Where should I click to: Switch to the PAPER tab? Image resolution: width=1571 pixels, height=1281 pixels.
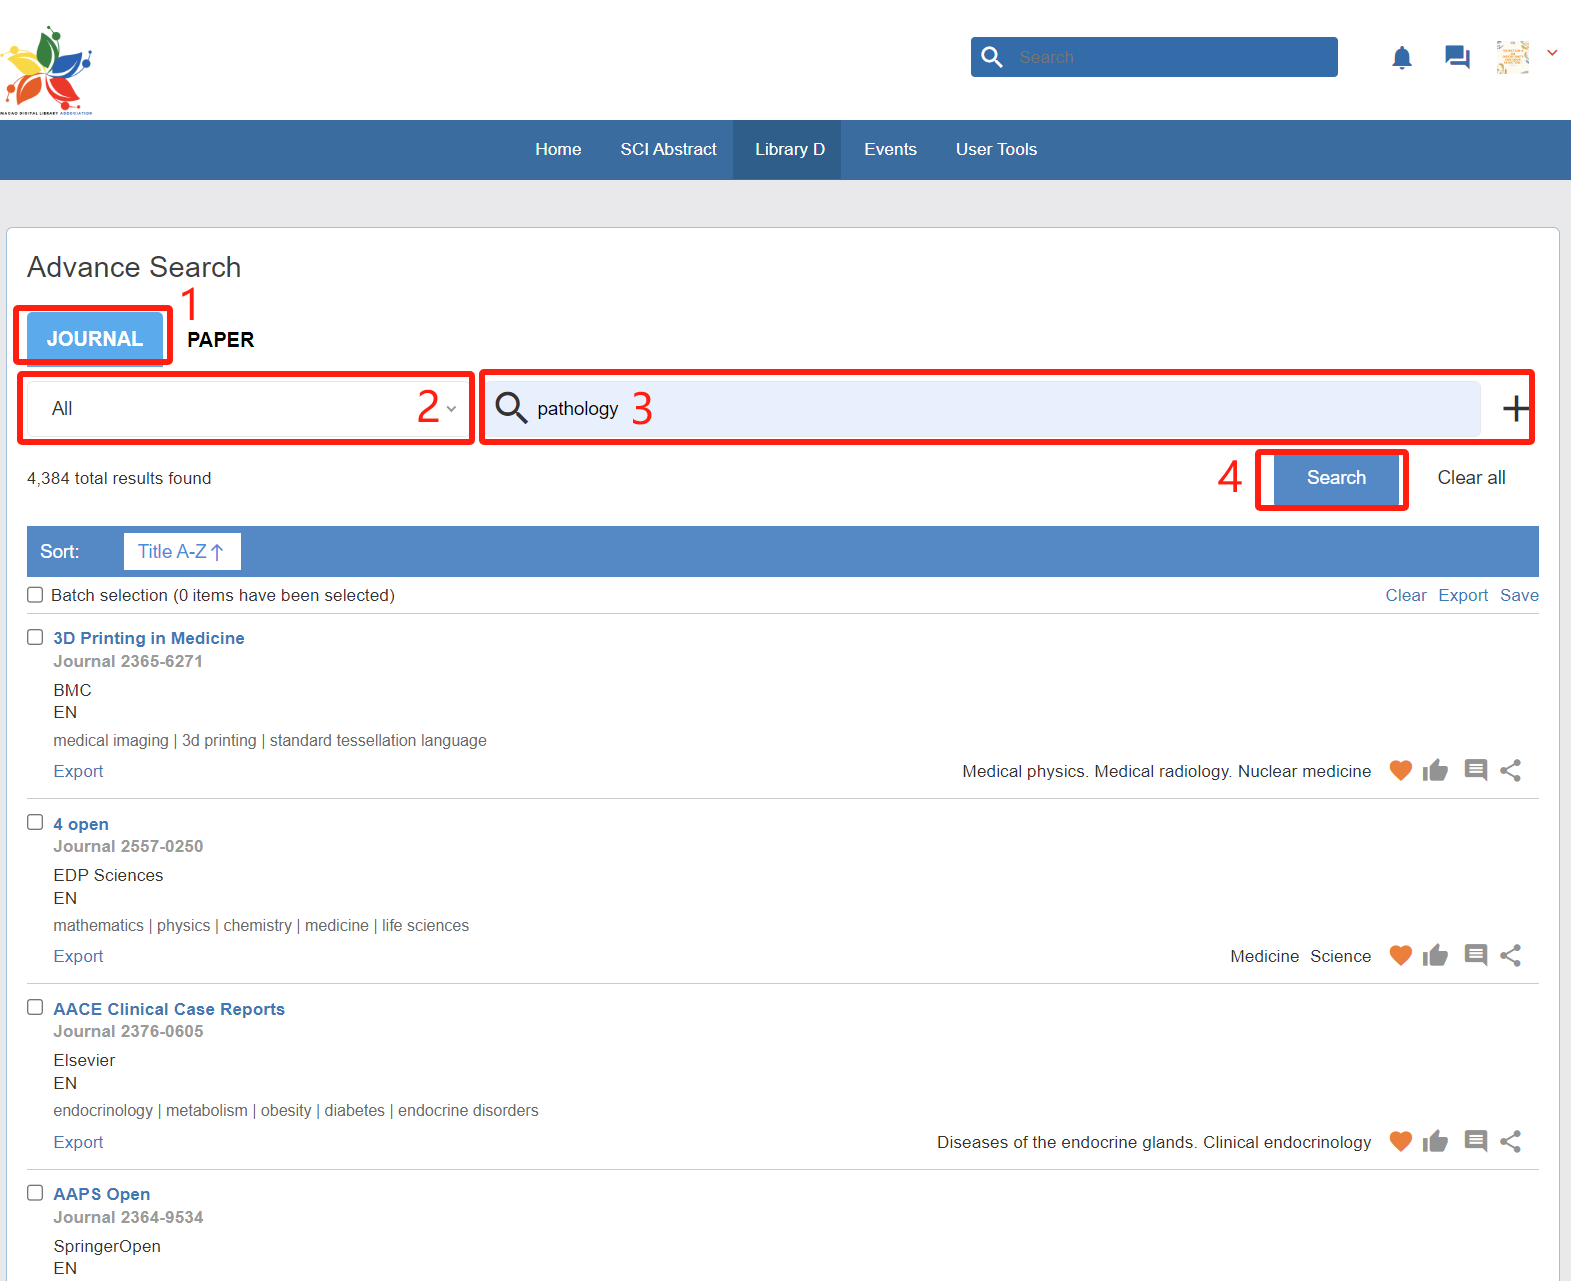pos(220,340)
